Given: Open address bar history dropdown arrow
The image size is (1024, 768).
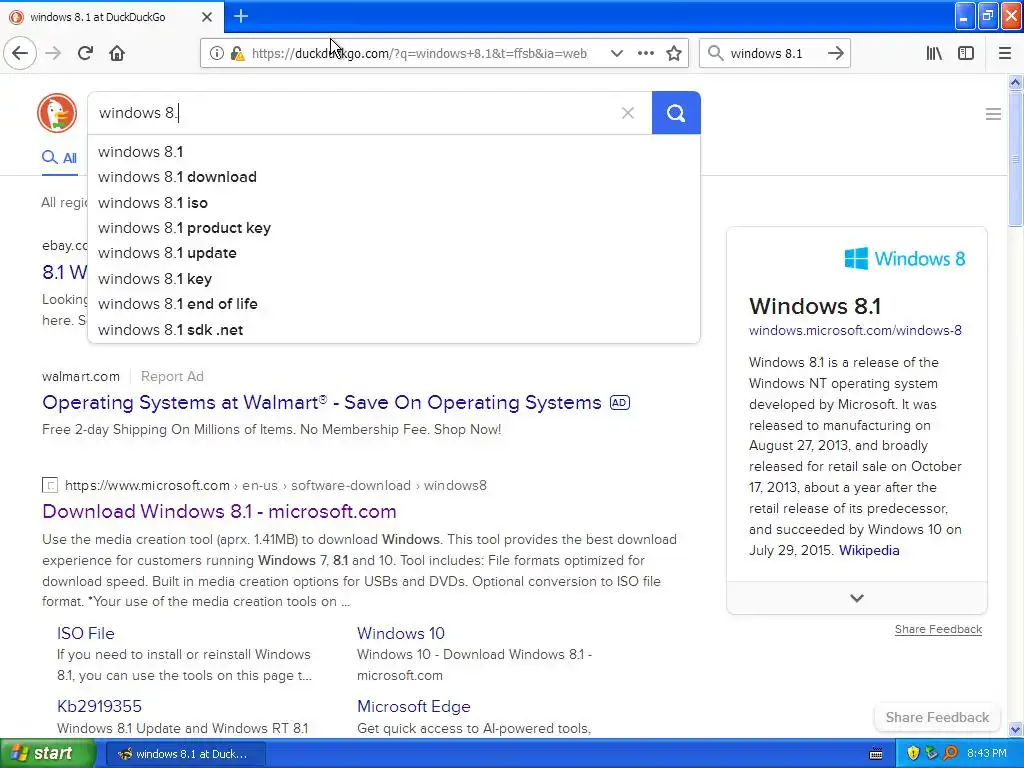Looking at the screenshot, I should point(616,54).
